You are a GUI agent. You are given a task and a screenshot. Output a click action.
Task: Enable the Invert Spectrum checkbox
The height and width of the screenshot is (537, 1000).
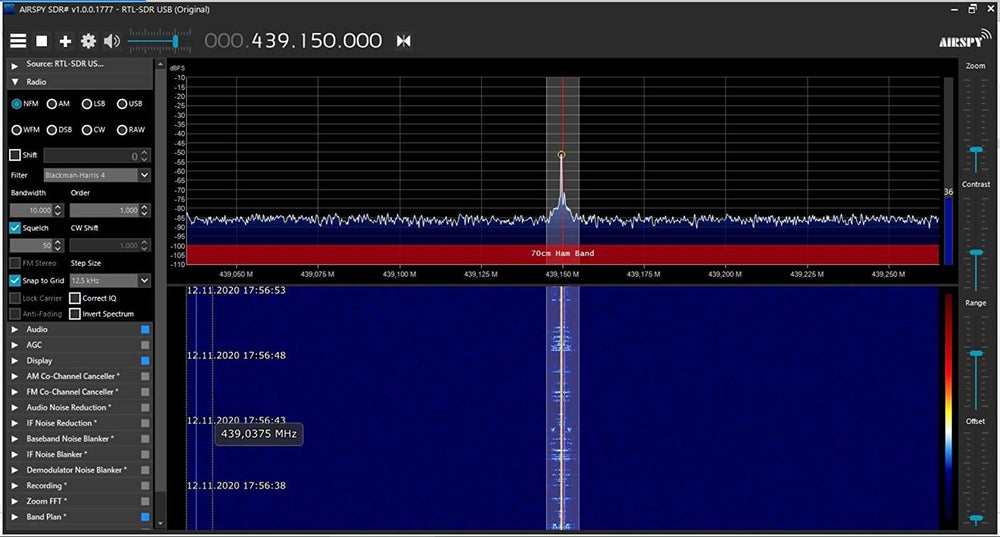pos(75,314)
